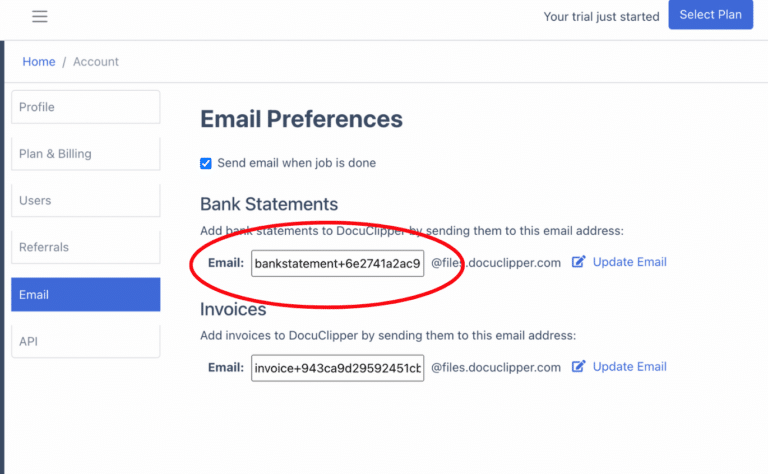The width and height of the screenshot is (768, 474).
Task: Open the Users account section
Action: click(x=85, y=200)
